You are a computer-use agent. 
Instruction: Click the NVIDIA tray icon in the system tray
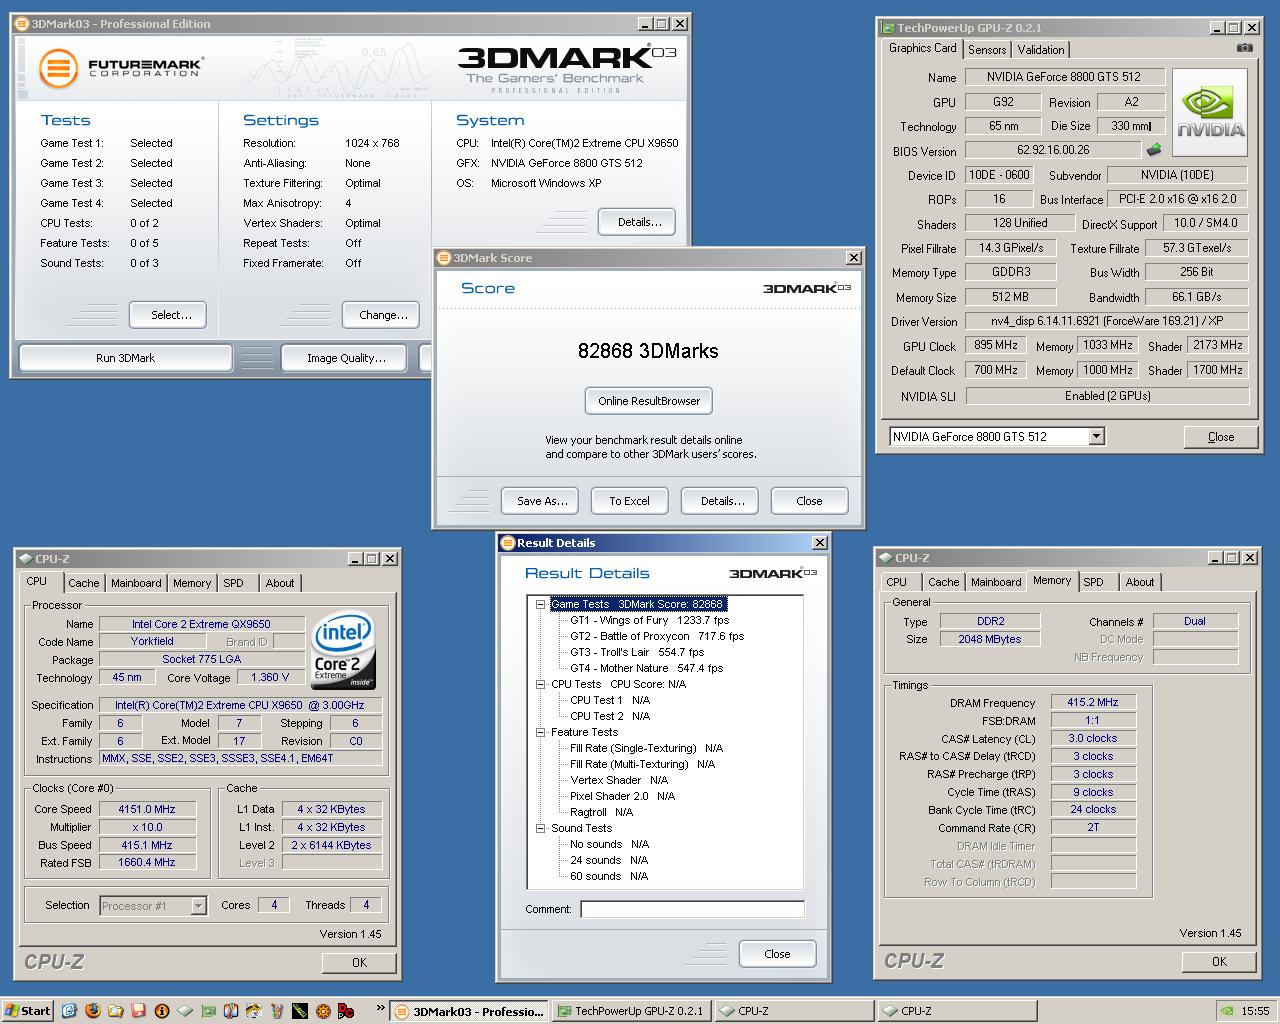click(x=1225, y=1011)
